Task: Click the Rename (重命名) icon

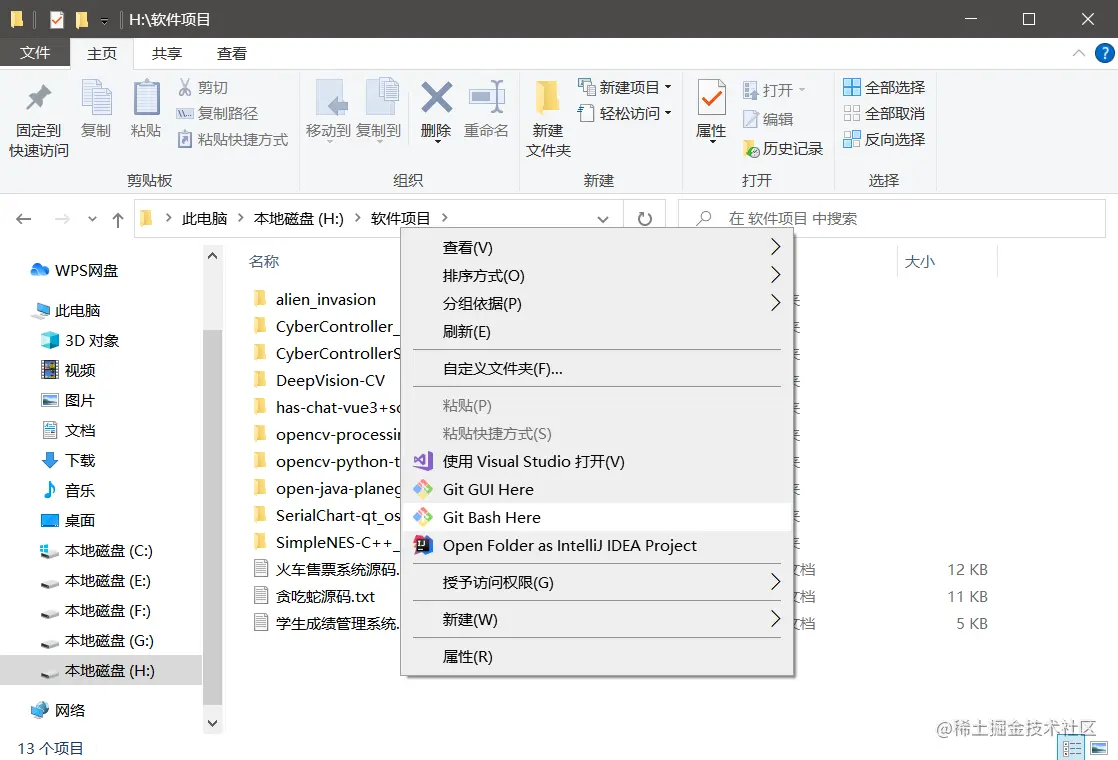Action: point(487,97)
